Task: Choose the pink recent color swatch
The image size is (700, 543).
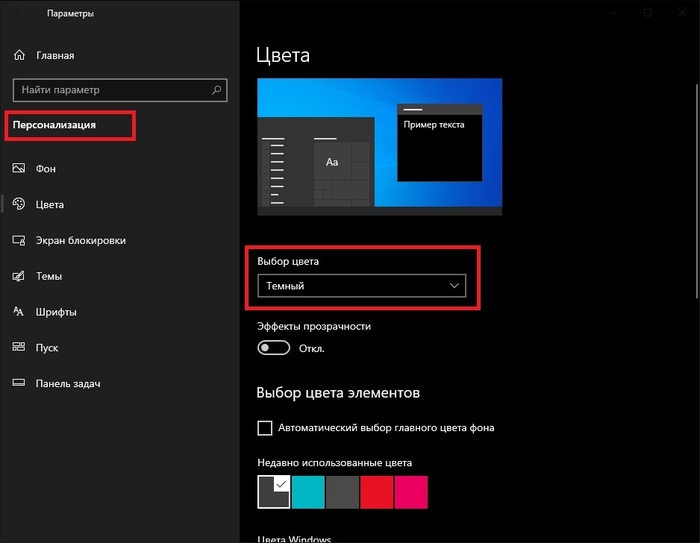Action: 411,492
